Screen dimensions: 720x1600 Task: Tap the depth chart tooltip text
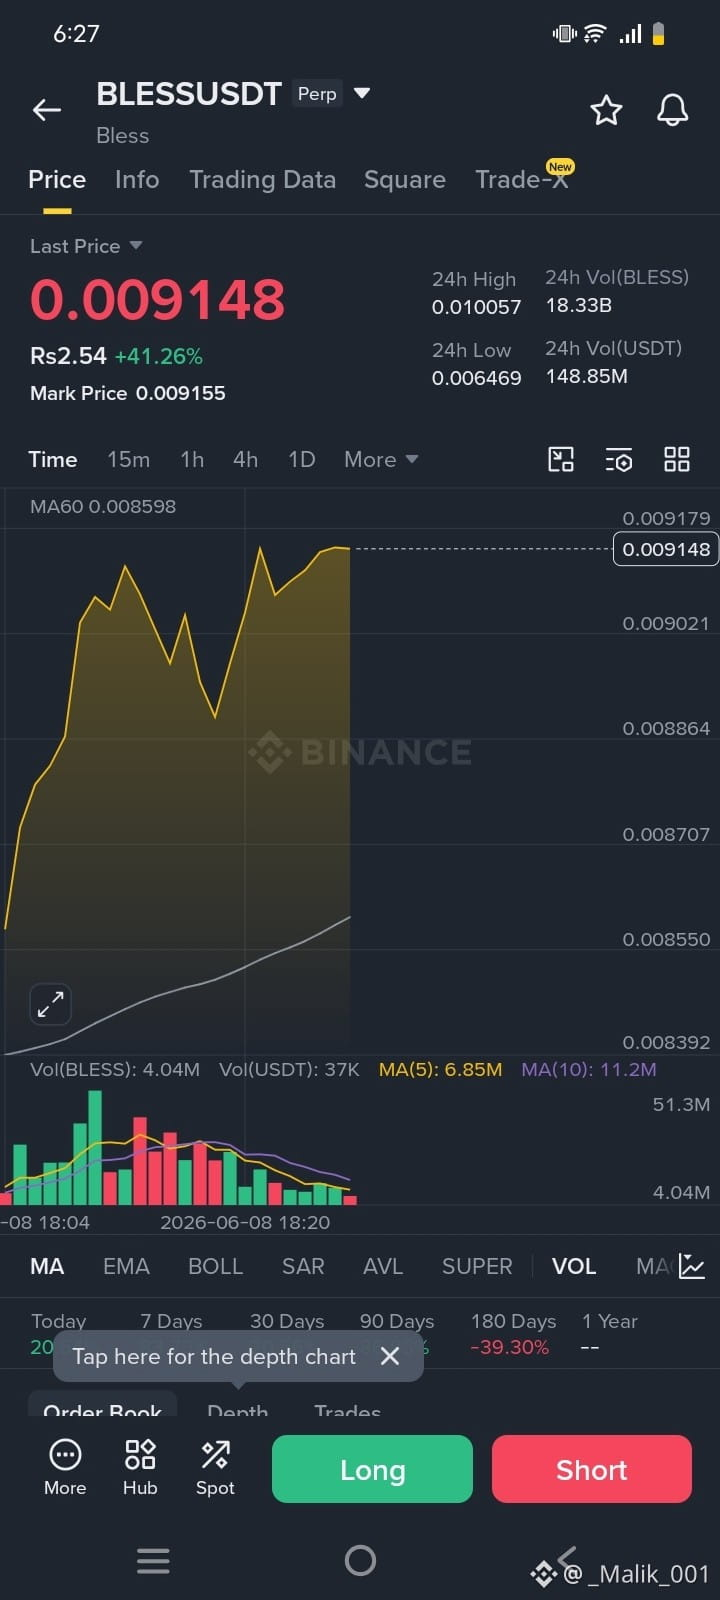click(214, 1356)
